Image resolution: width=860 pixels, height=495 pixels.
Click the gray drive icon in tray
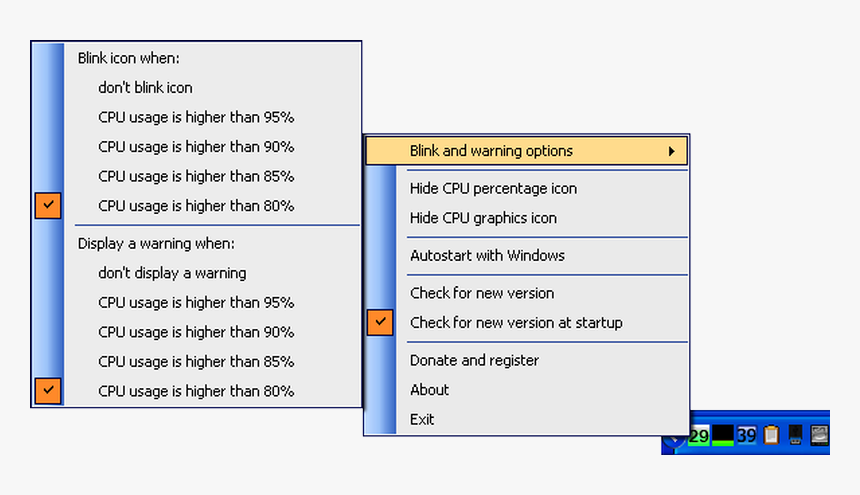click(819, 436)
